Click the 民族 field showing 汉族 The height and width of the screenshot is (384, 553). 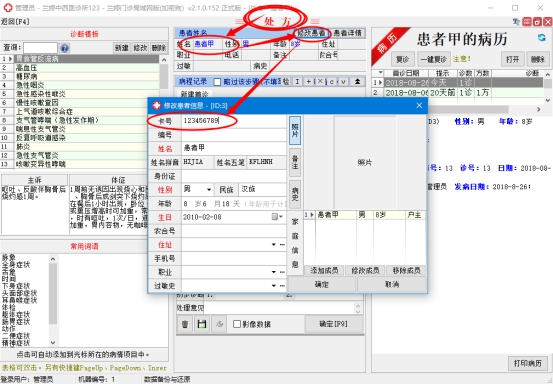pyautogui.click(x=262, y=189)
